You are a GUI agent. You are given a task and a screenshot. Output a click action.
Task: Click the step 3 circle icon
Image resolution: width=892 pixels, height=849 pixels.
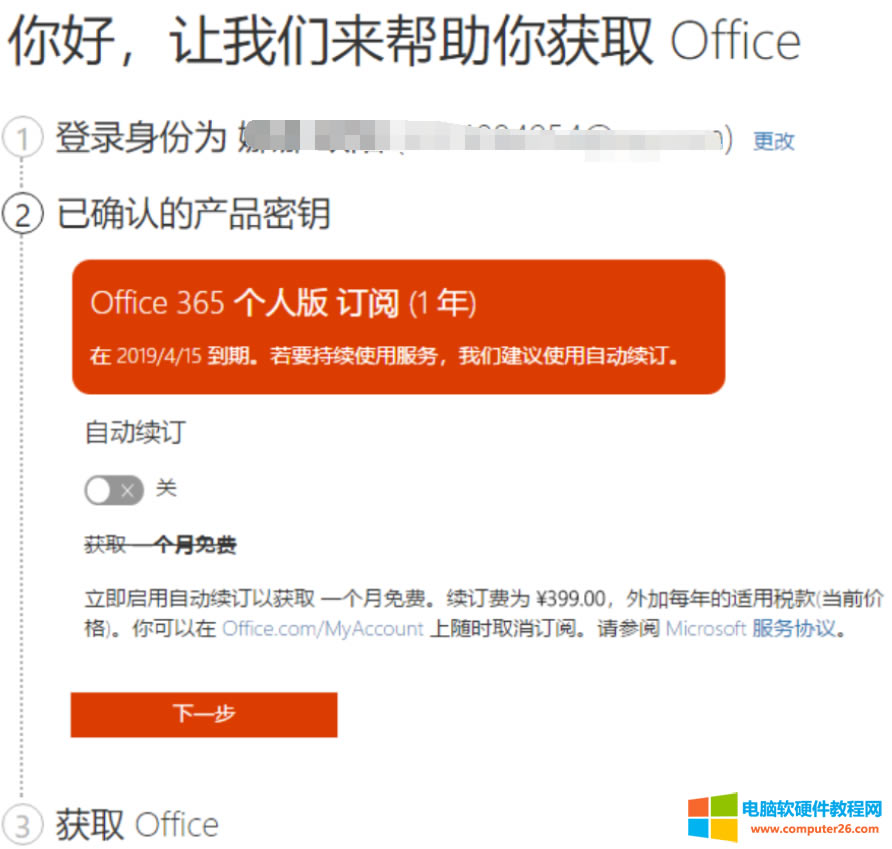coord(22,825)
